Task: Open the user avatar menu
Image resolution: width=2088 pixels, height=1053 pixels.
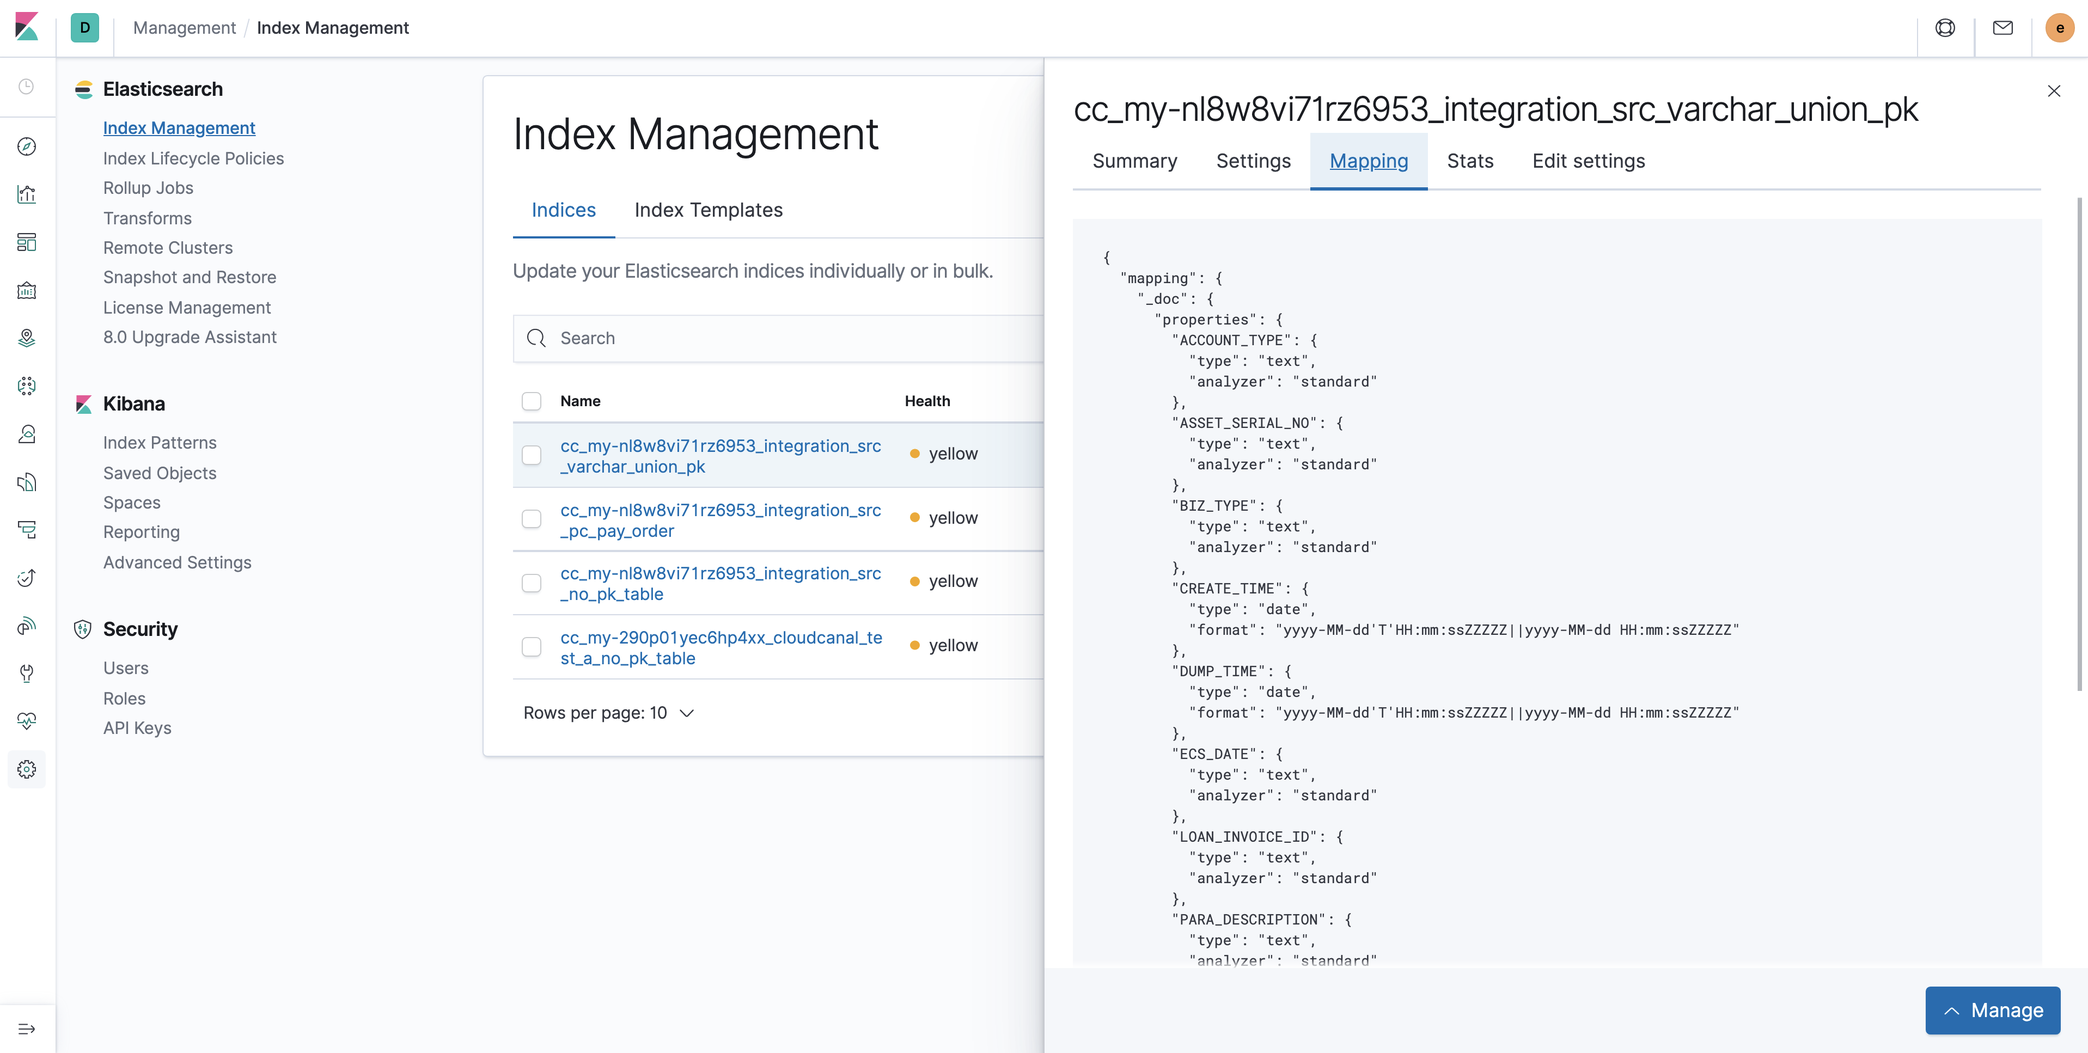Action: click(2059, 28)
